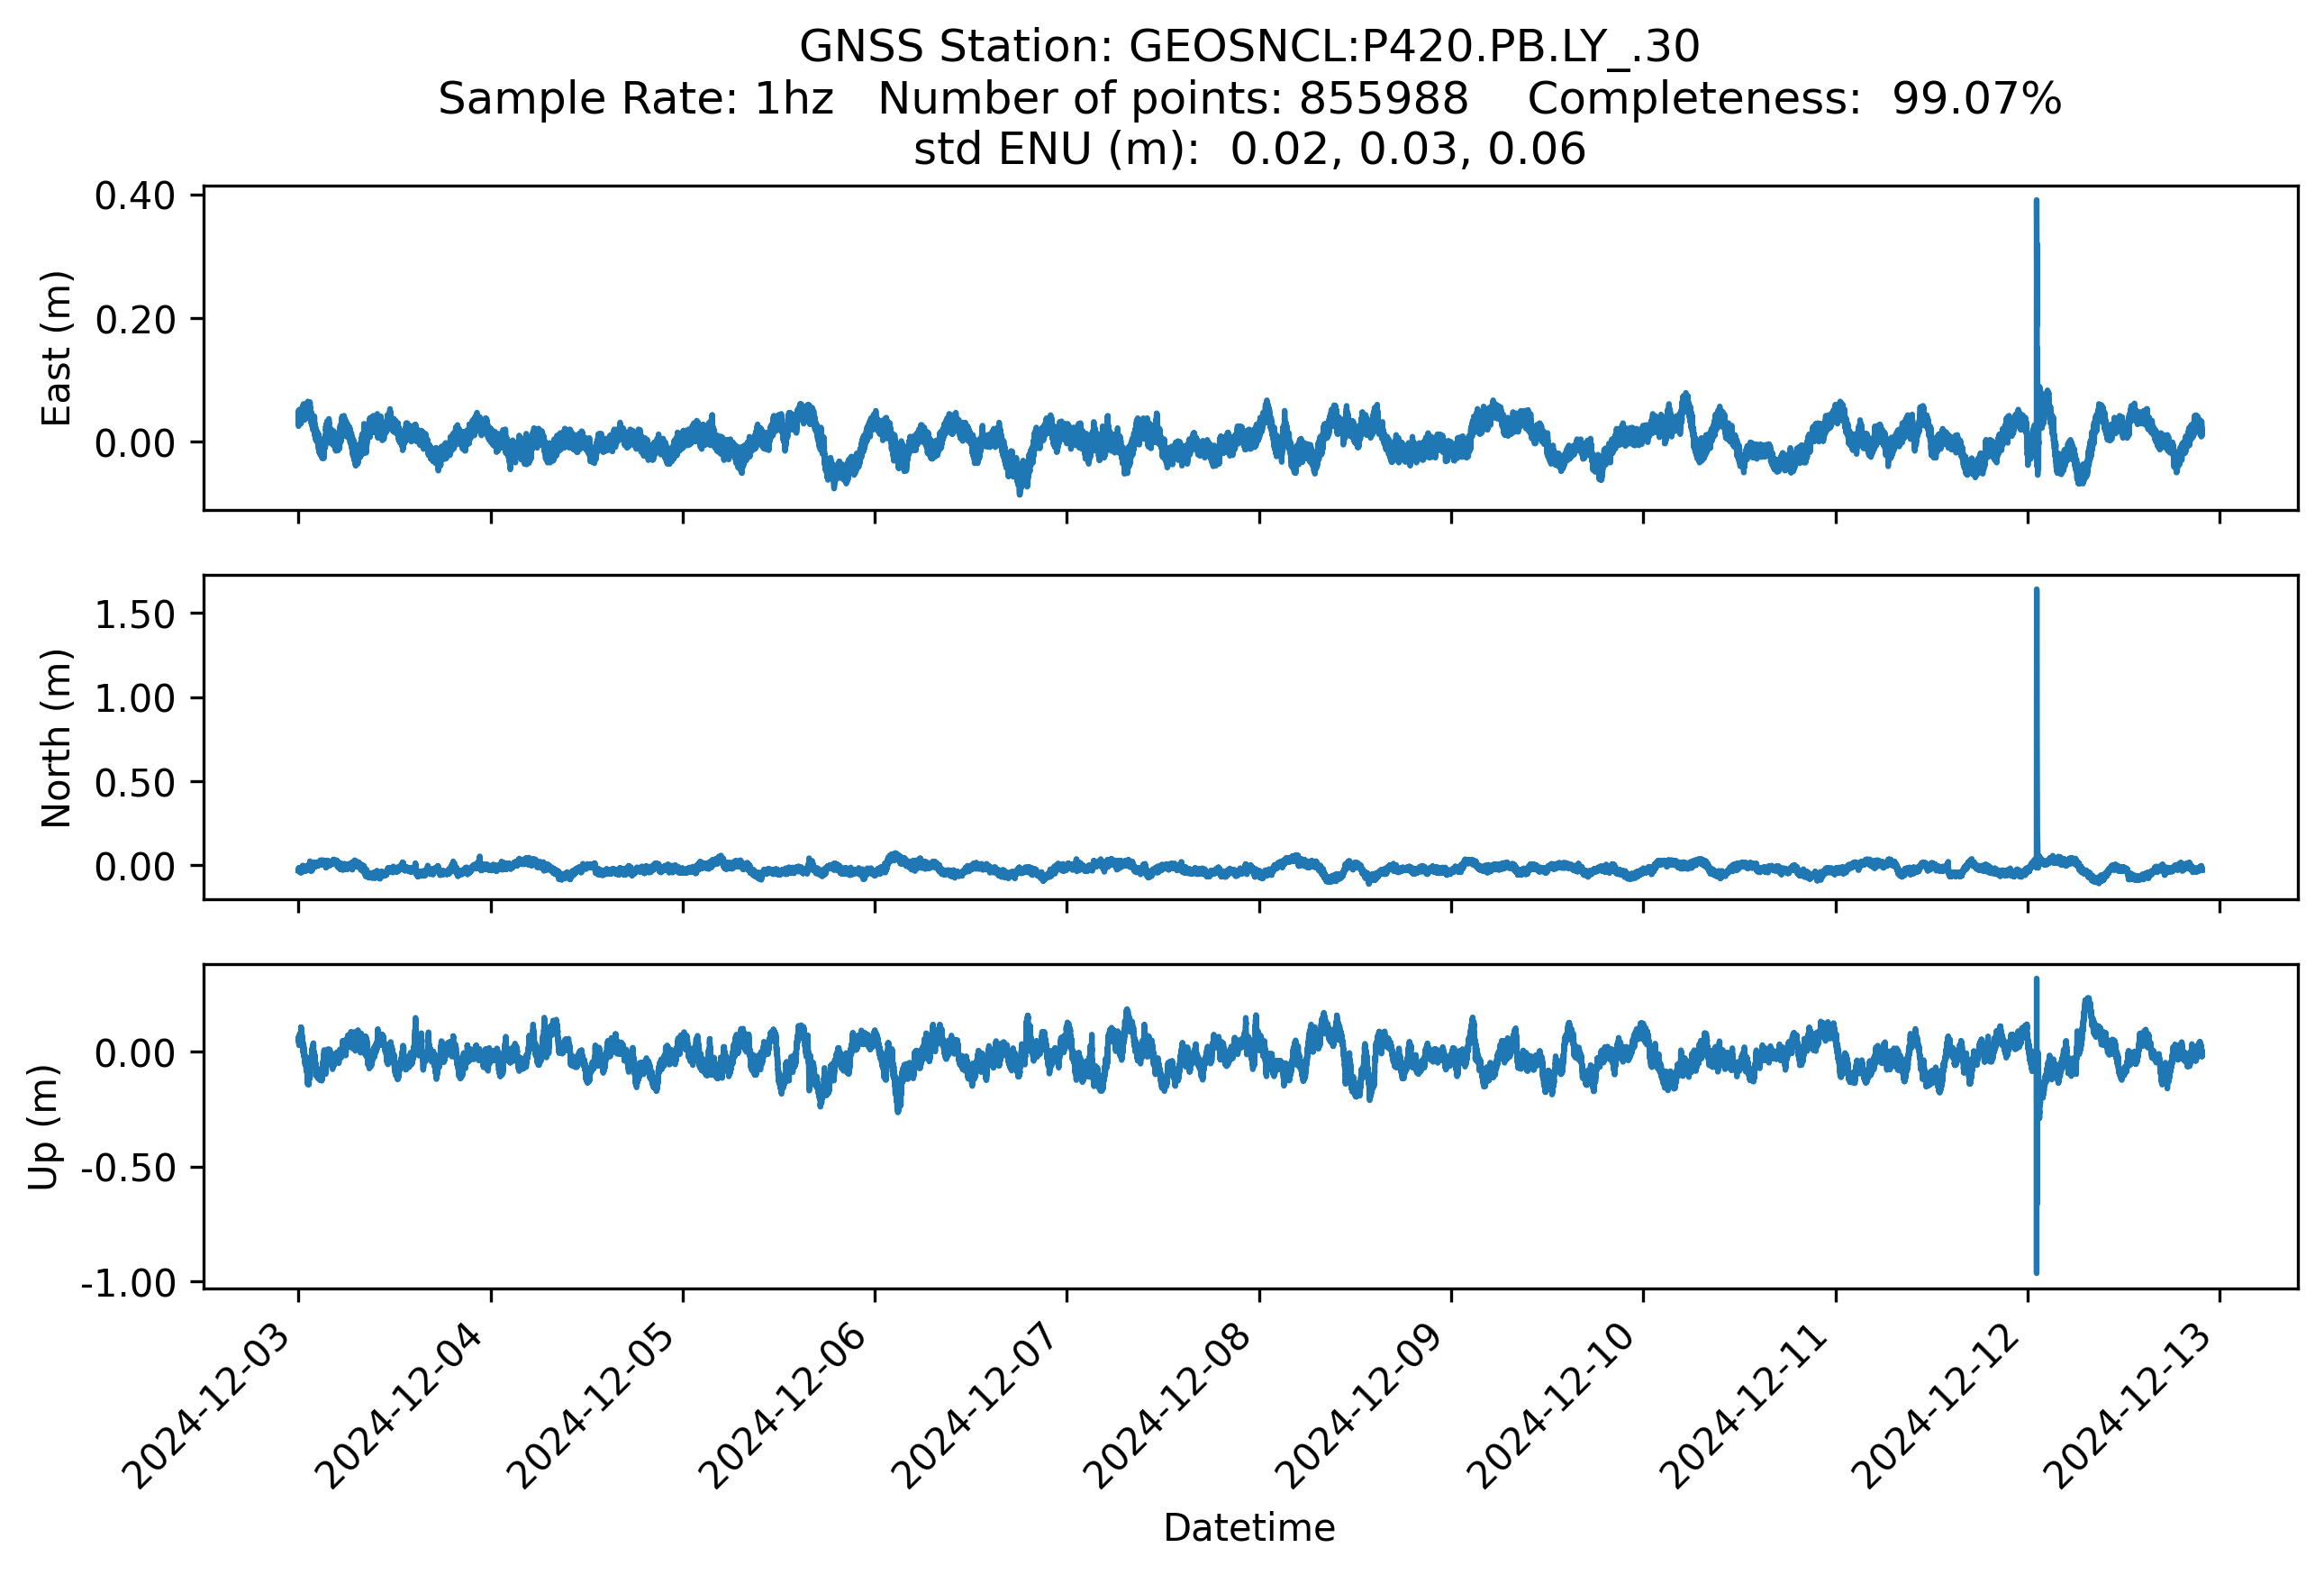Viewport: 2324px width, 1575px height.
Task: Click the std ENU (m) text line
Action: tap(1249, 149)
